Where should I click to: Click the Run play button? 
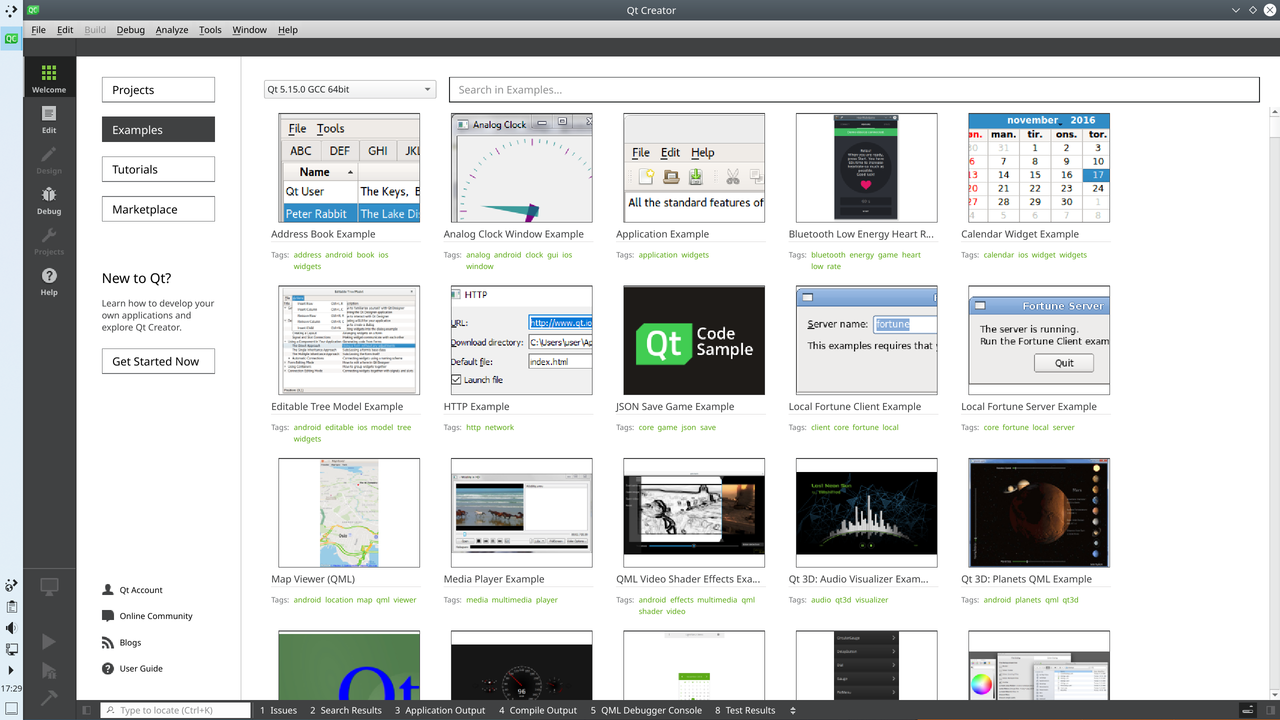48,642
